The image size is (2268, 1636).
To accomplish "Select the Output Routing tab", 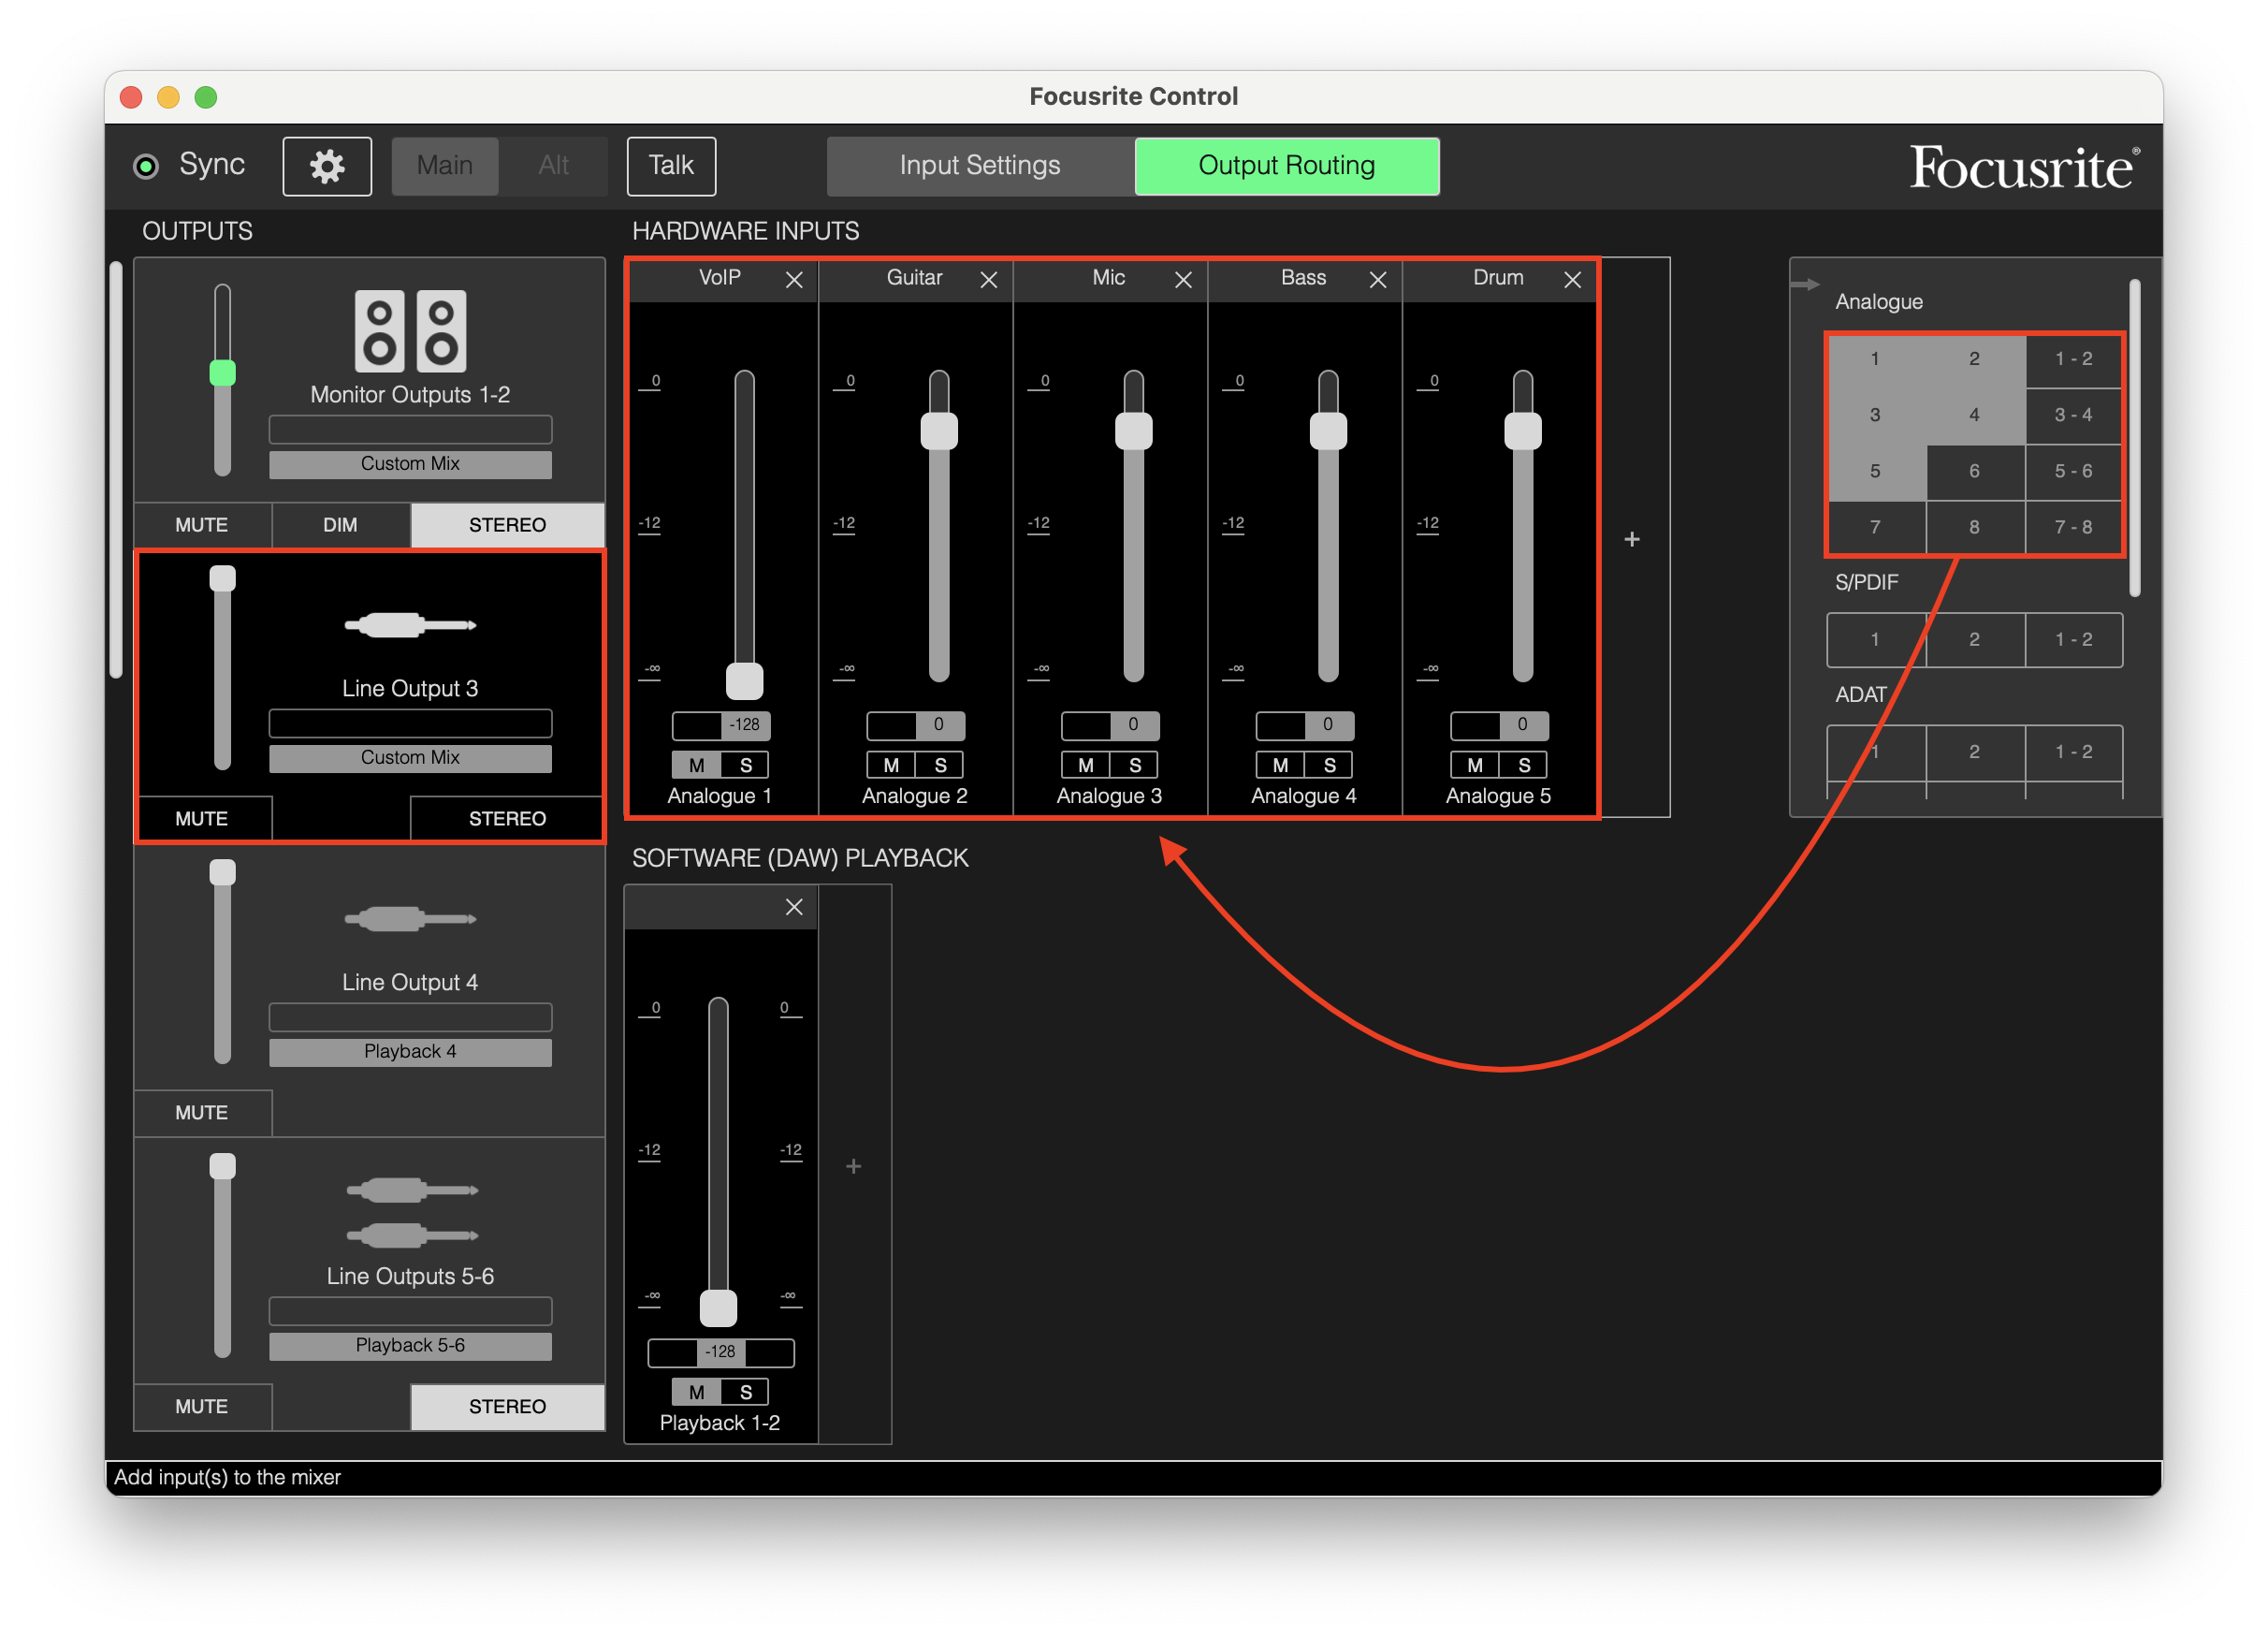I will [1286, 166].
